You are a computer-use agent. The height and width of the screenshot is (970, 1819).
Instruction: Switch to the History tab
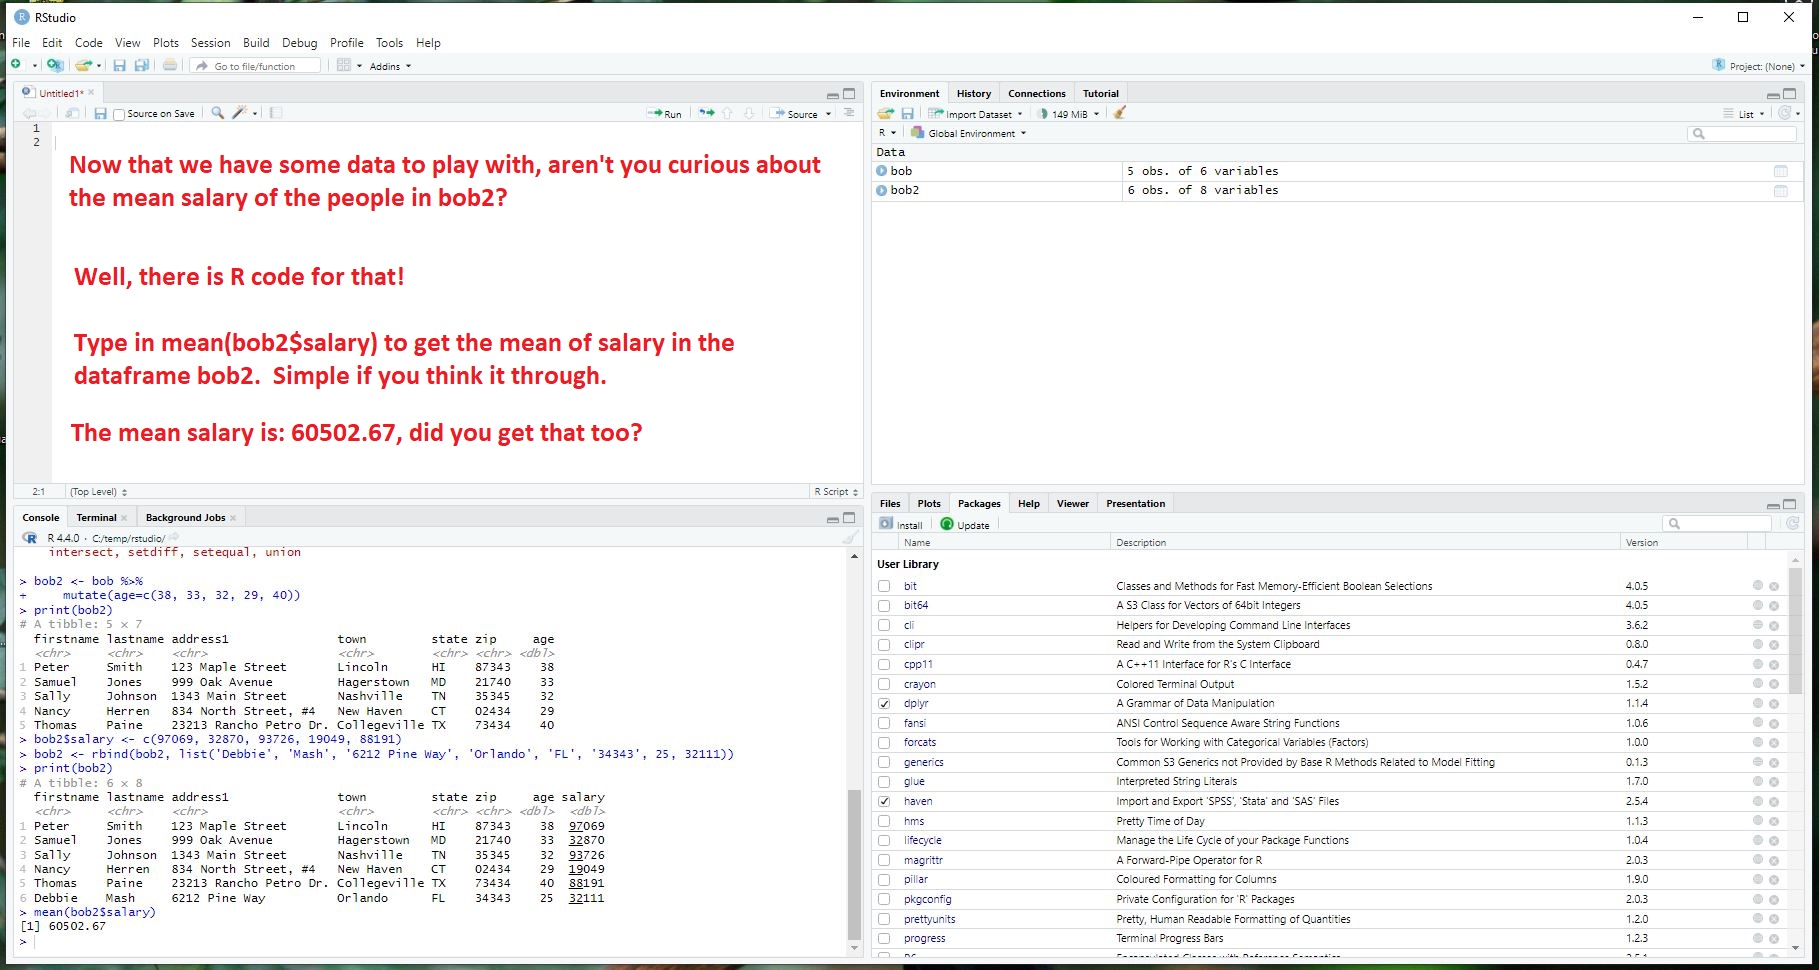973,94
